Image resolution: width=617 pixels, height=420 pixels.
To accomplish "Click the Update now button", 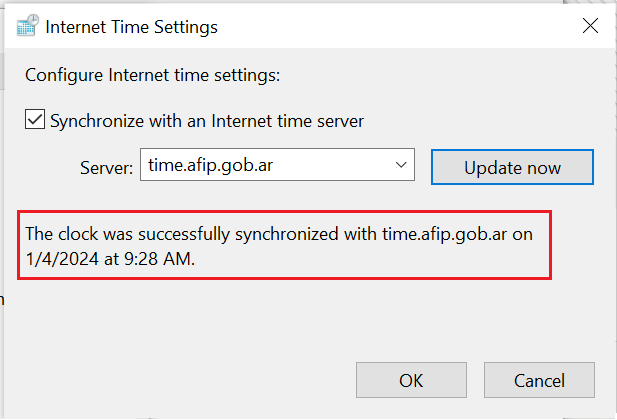I will (x=512, y=167).
